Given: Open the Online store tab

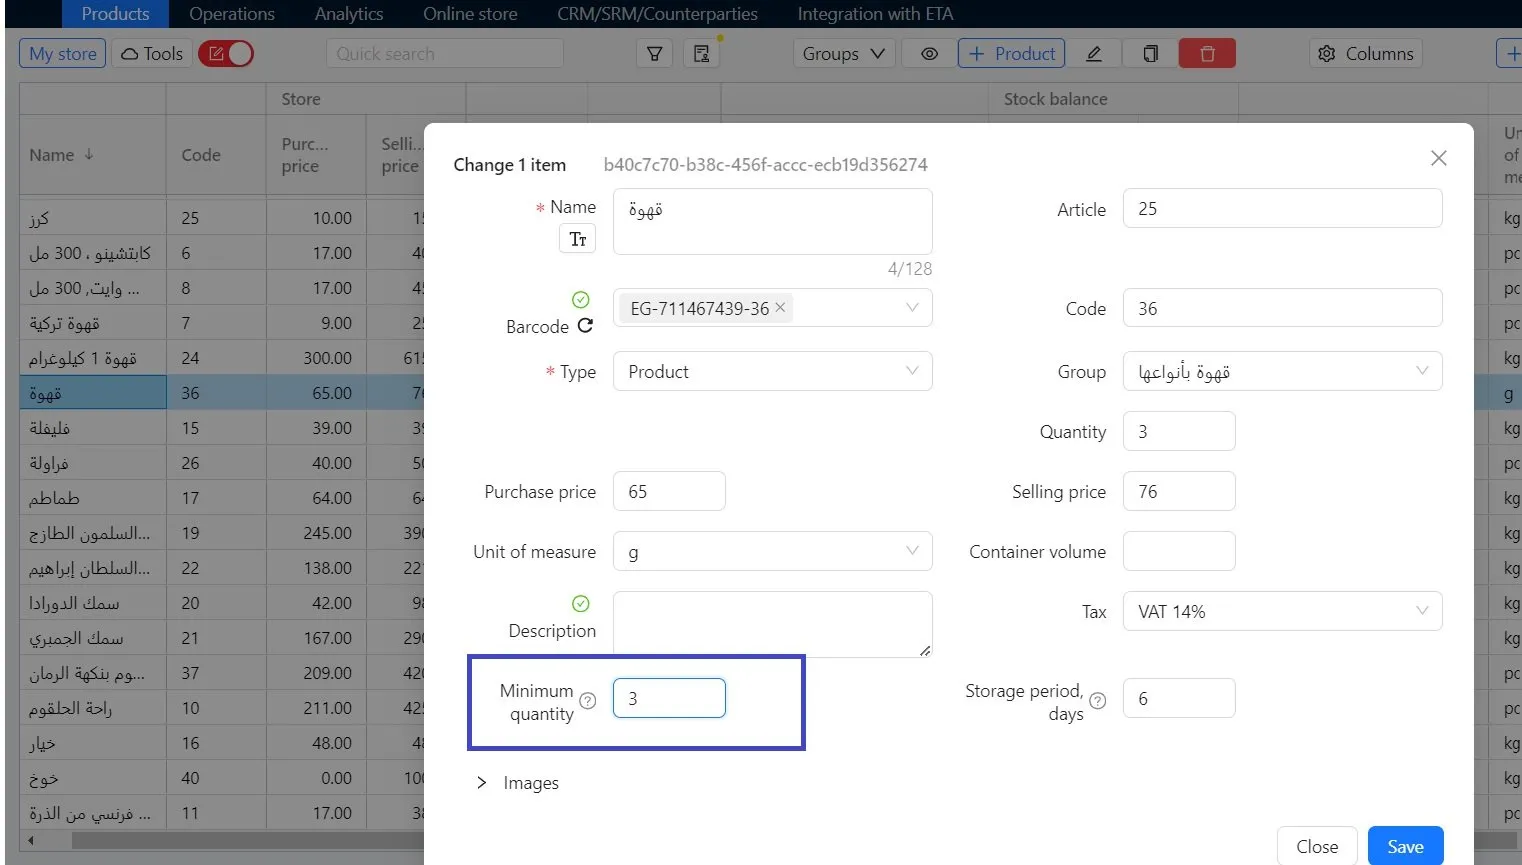Looking at the screenshot, I should pos(470,14).
